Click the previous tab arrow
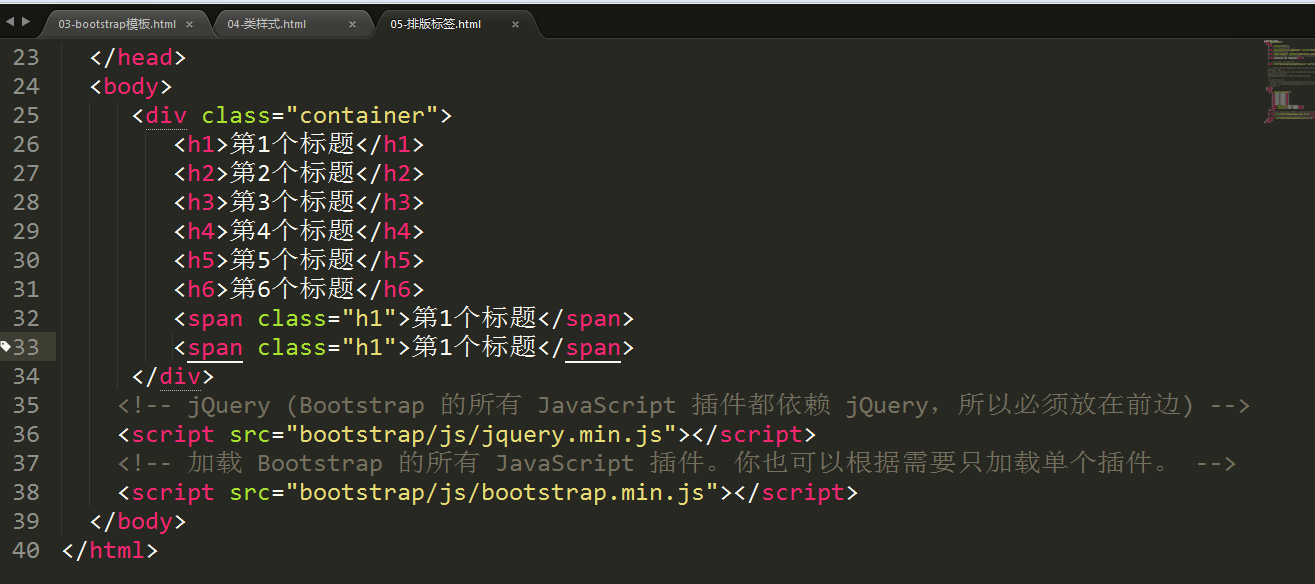Viewport: 1315px width, 584px height. point(10,21)
